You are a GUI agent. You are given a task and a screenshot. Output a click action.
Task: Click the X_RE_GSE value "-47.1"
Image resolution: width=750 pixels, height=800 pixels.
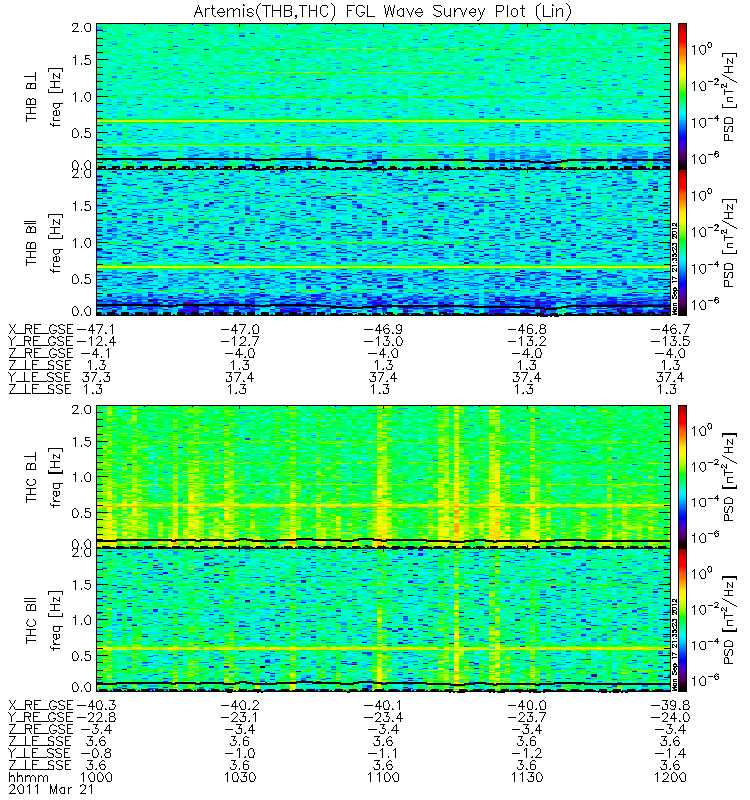(x=96, y=329)
